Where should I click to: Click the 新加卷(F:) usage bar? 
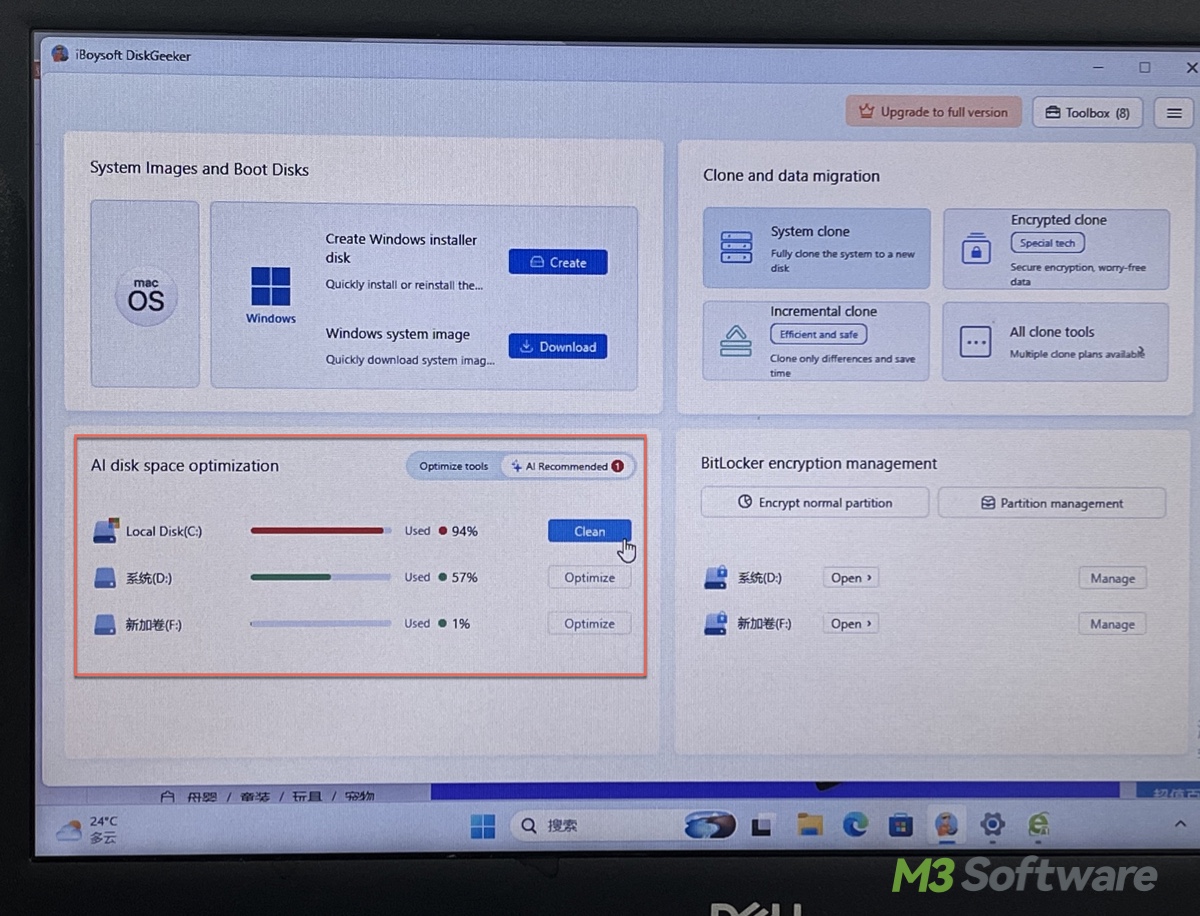[x=321, y=623]
